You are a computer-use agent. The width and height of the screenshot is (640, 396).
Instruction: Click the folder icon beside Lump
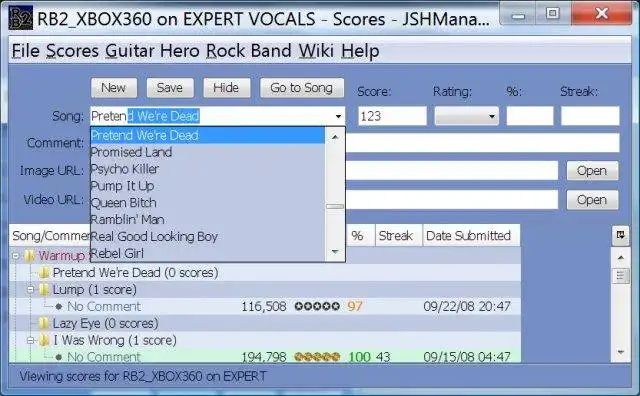[x=44, y=289]
